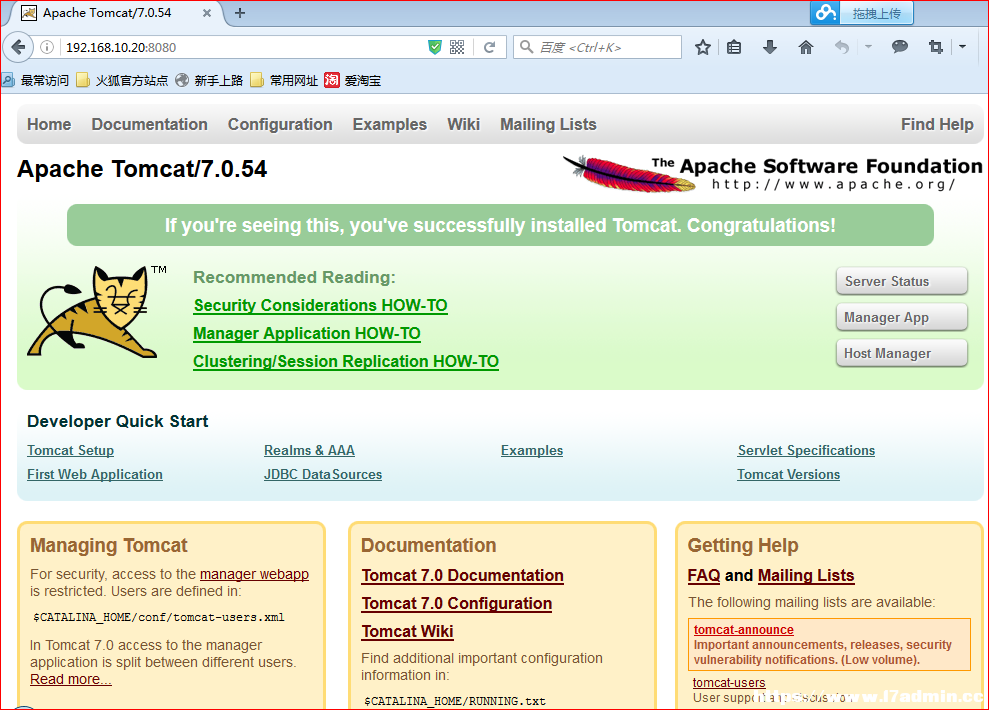
Task: Open the Tomcat Versions link
Action: coord(788,474)
